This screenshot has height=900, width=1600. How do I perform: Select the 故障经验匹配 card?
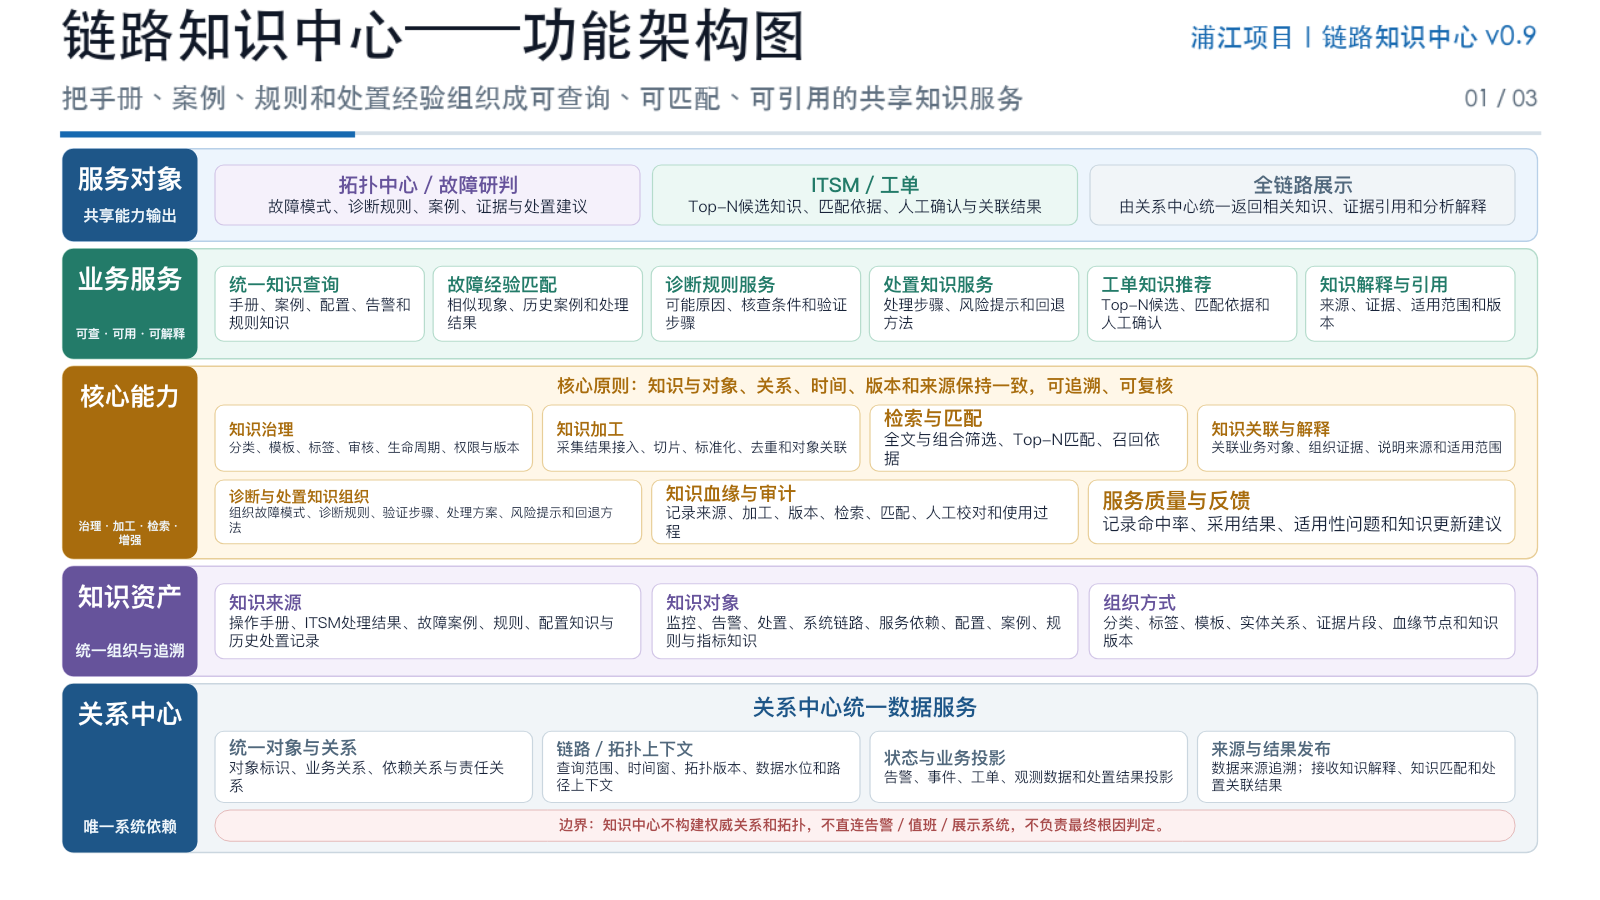[538, 304]
